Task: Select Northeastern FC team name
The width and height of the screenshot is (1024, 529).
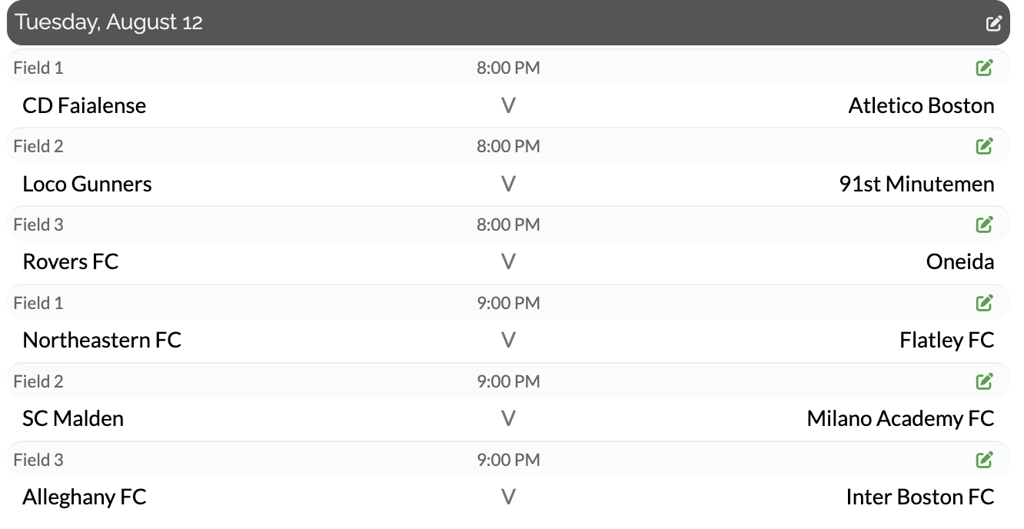Action: pyautogui.click(x=102, y=340)
